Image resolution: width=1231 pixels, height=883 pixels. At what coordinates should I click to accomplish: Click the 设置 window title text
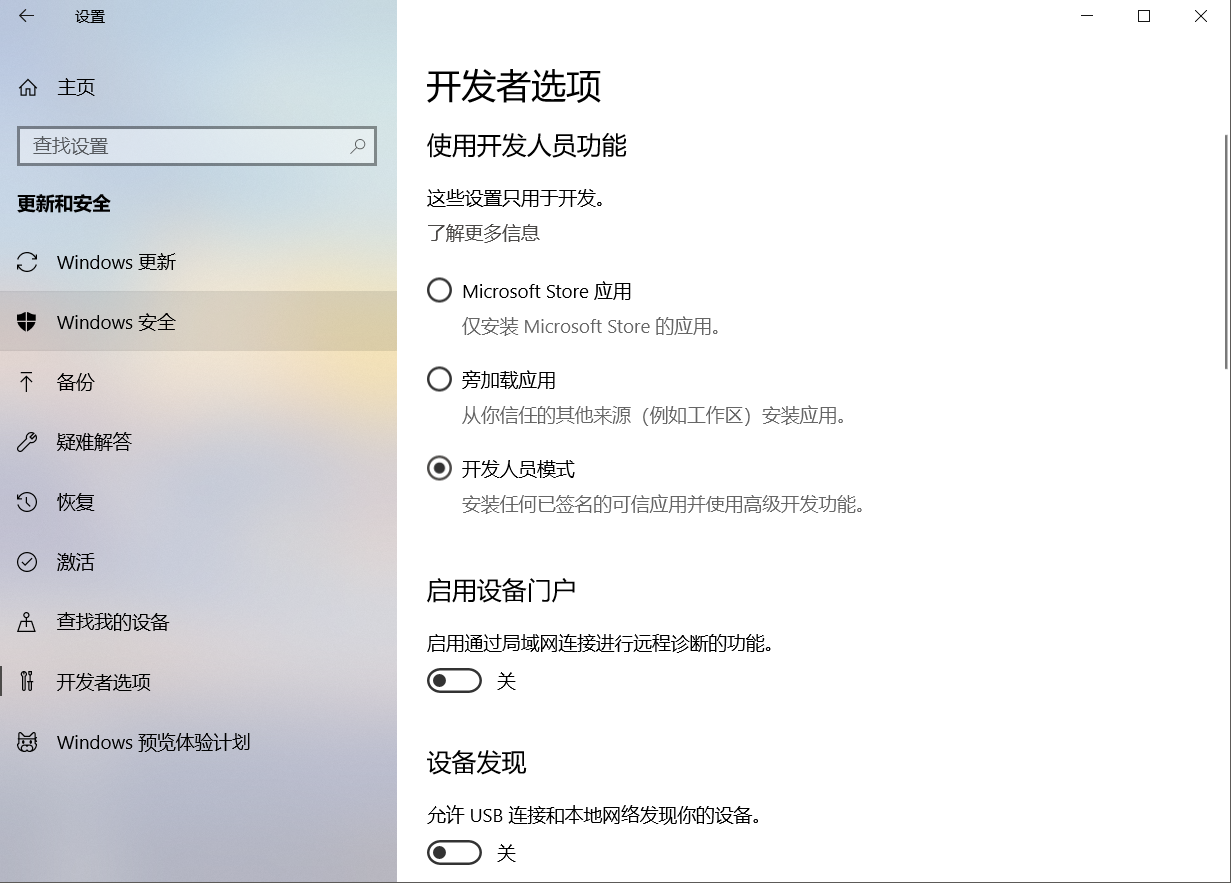pyautogui.click(x=90, y=17)
